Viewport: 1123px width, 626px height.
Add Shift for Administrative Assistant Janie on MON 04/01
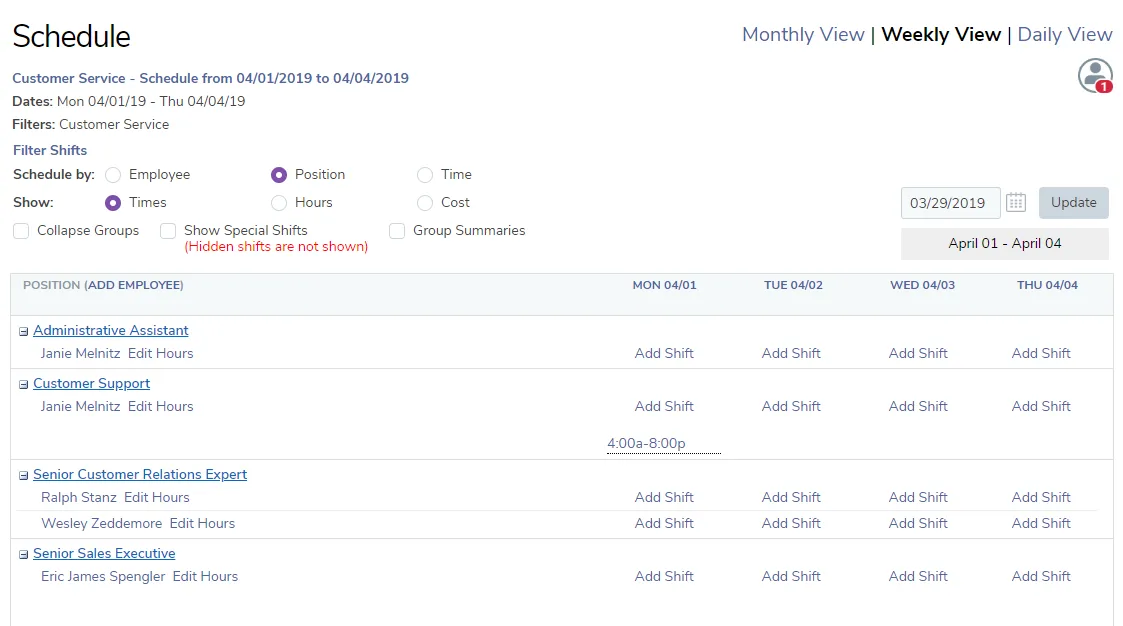[x=664, y=353]
